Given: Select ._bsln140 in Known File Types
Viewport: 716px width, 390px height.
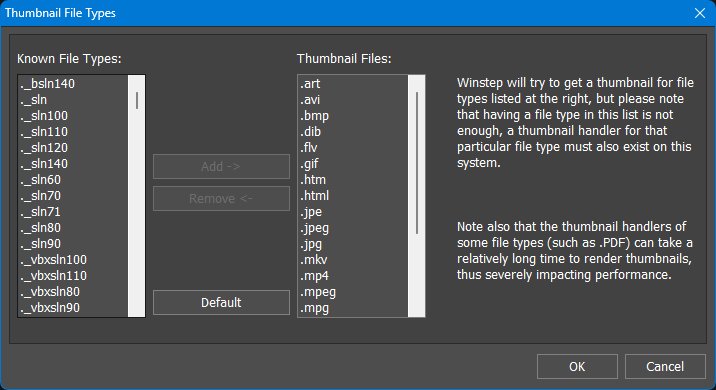Looking at the screenshot, I should pyautogui.click(x=73, y=84).
